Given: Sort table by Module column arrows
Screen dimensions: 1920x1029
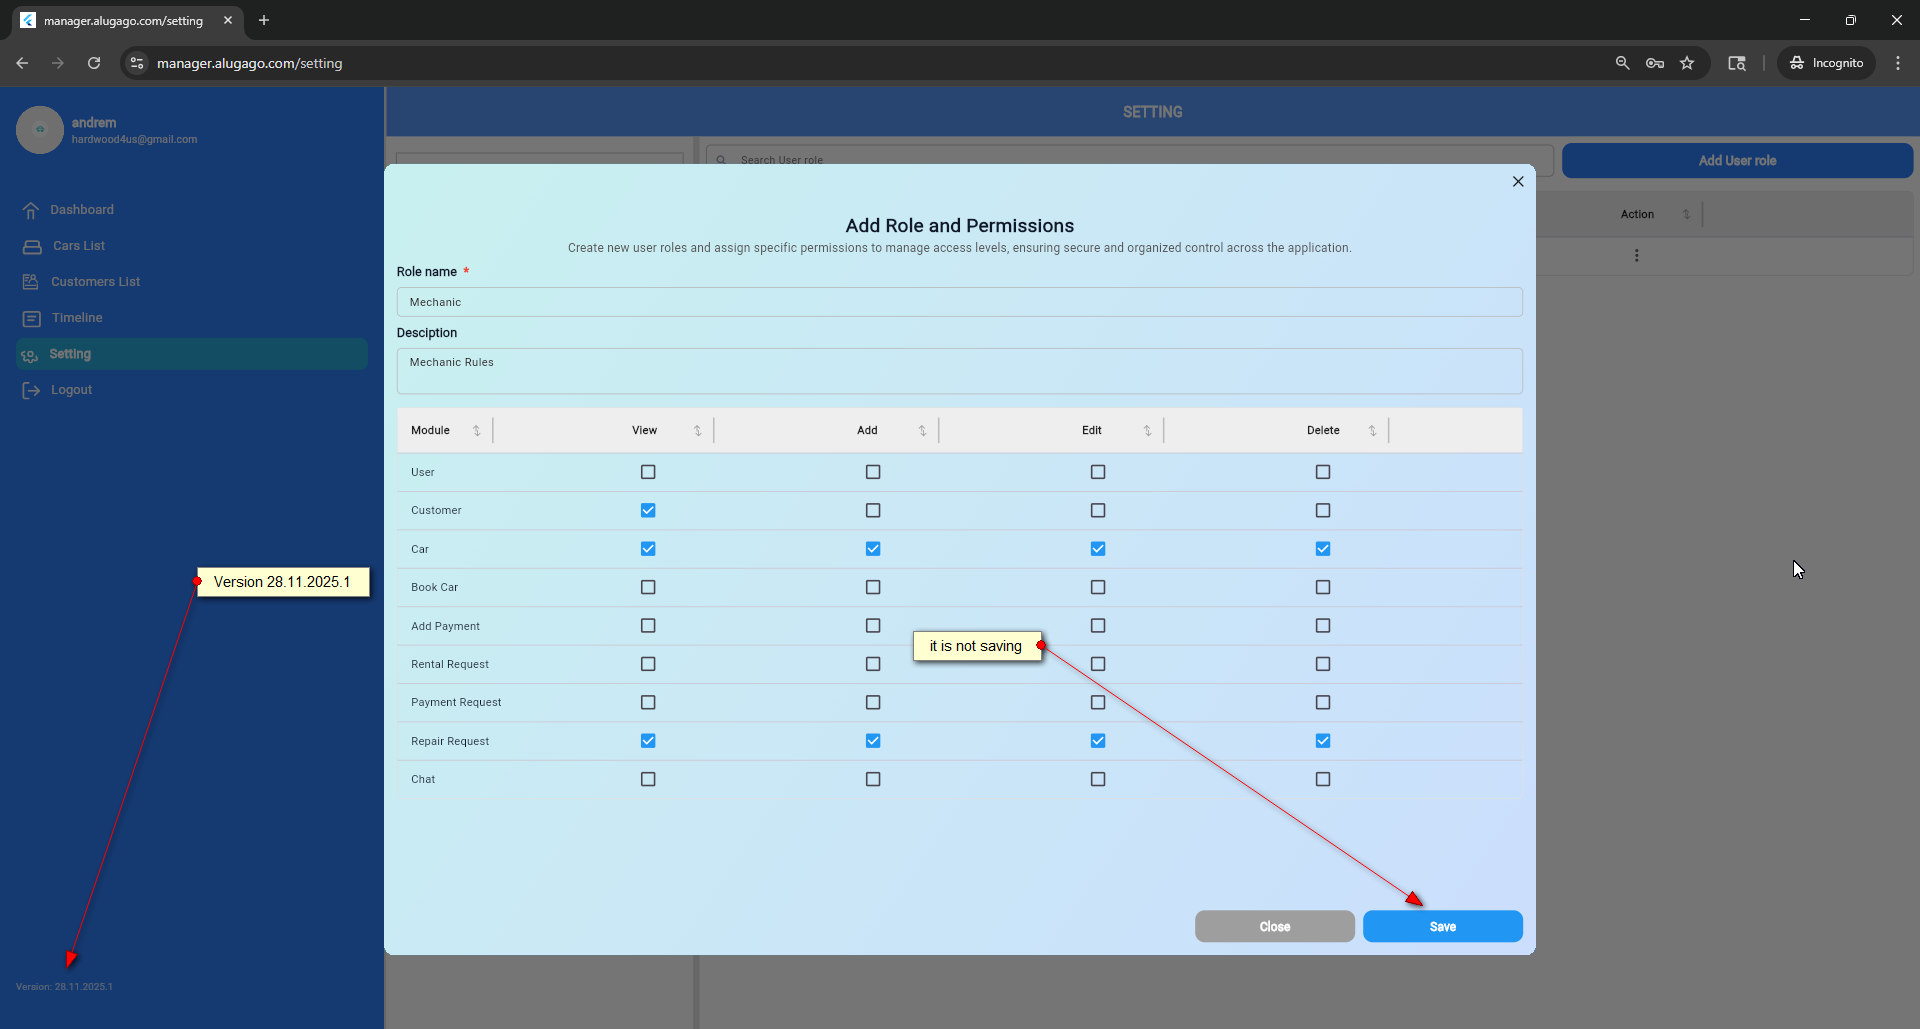Looking at the screenshot, I should [x=477, y=431].
